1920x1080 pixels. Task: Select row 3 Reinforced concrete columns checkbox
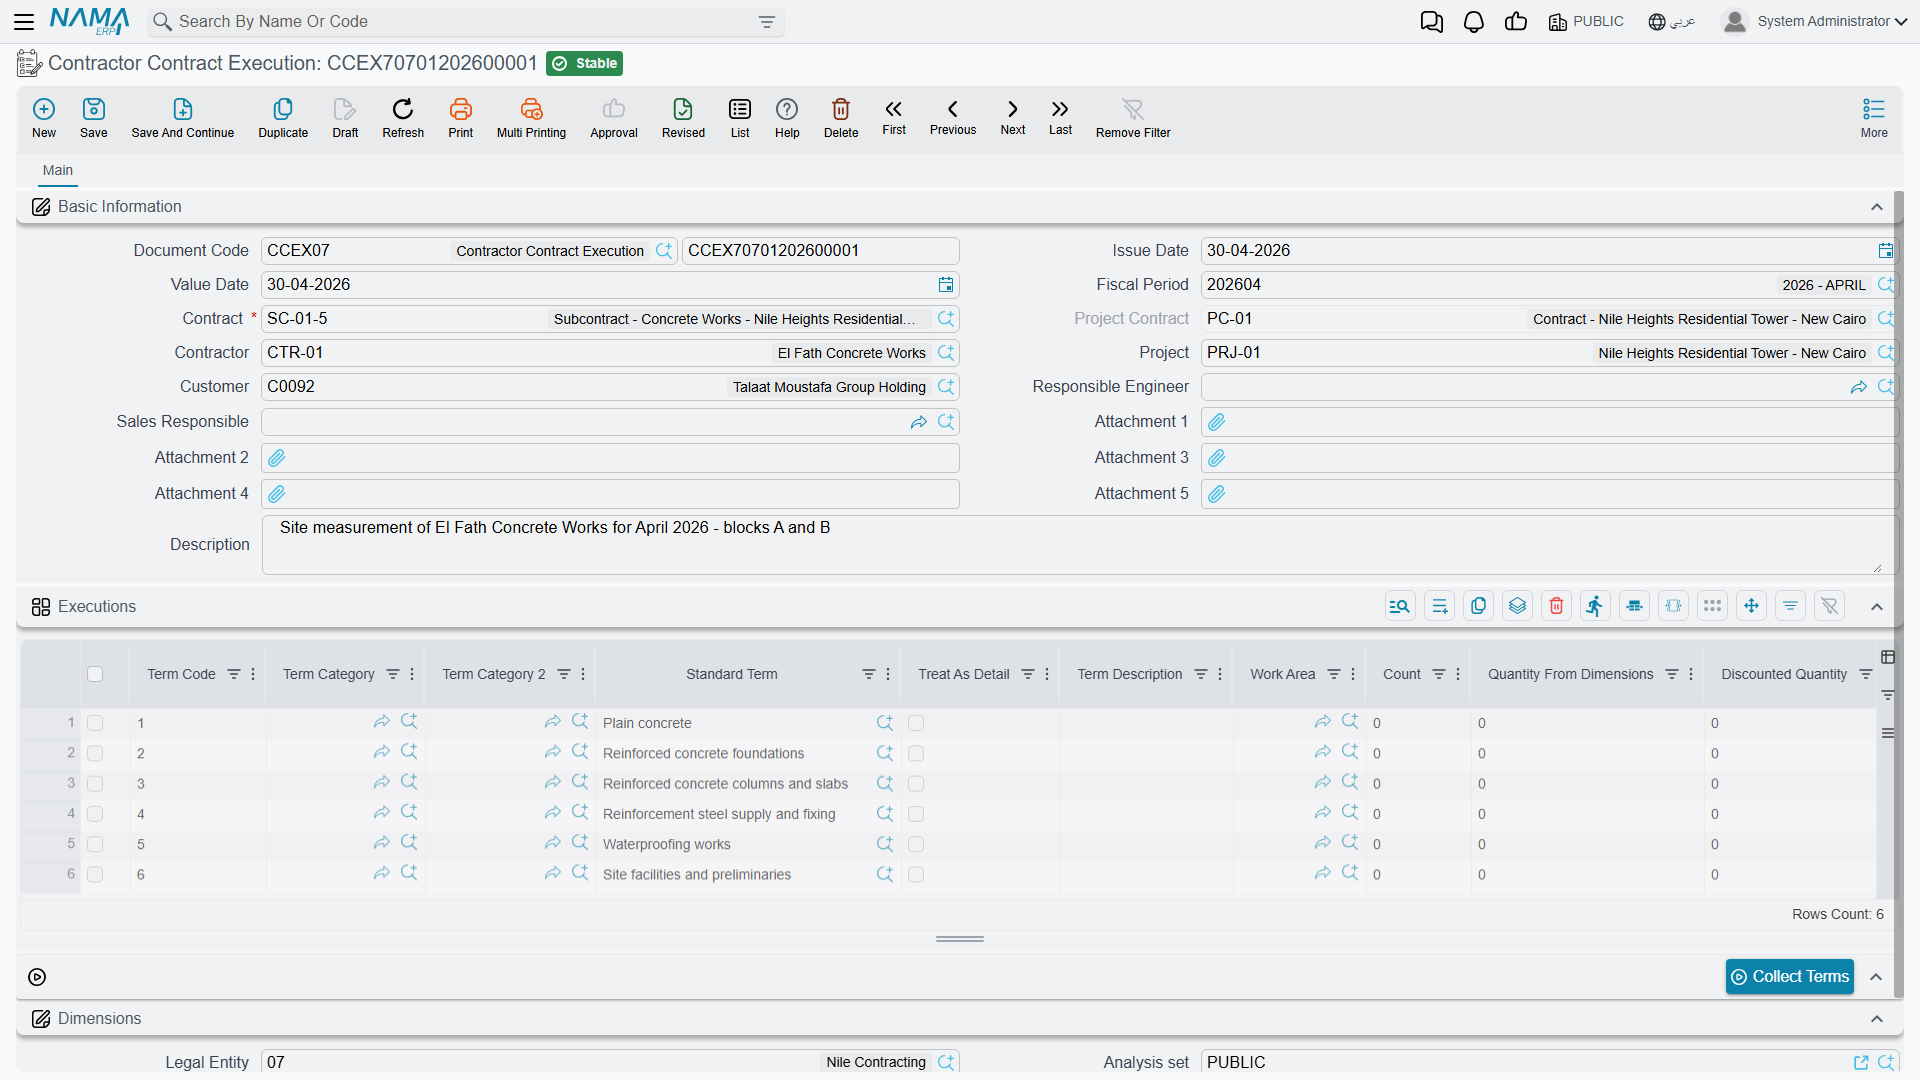point(95,784)
